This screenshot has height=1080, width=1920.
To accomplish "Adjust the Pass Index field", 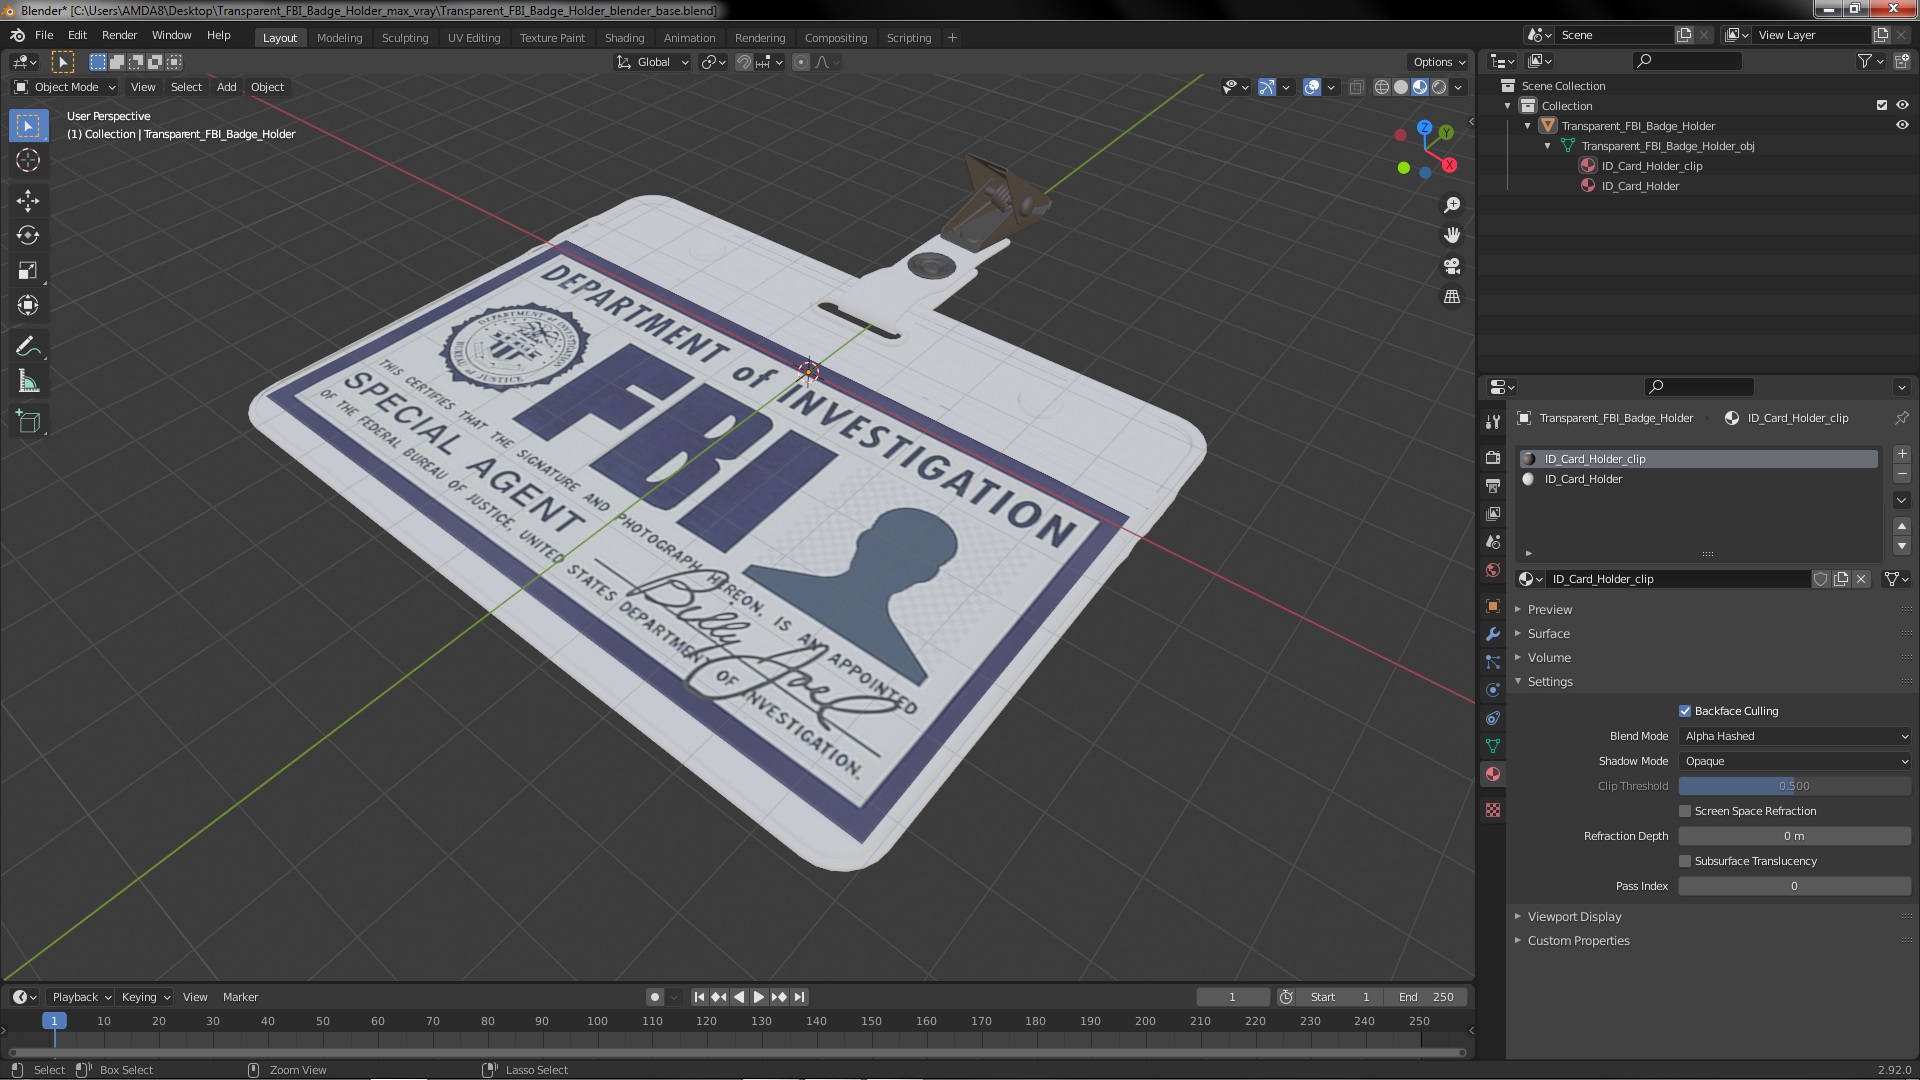I will point(1795,886).
